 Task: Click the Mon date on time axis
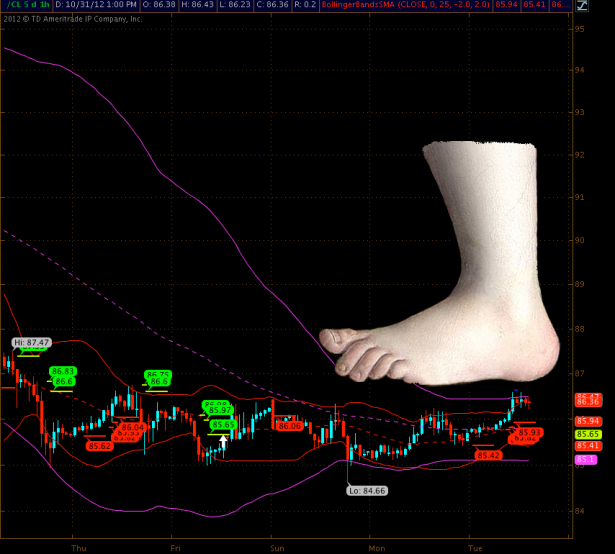pyautogui.click(x=377, y=547)
